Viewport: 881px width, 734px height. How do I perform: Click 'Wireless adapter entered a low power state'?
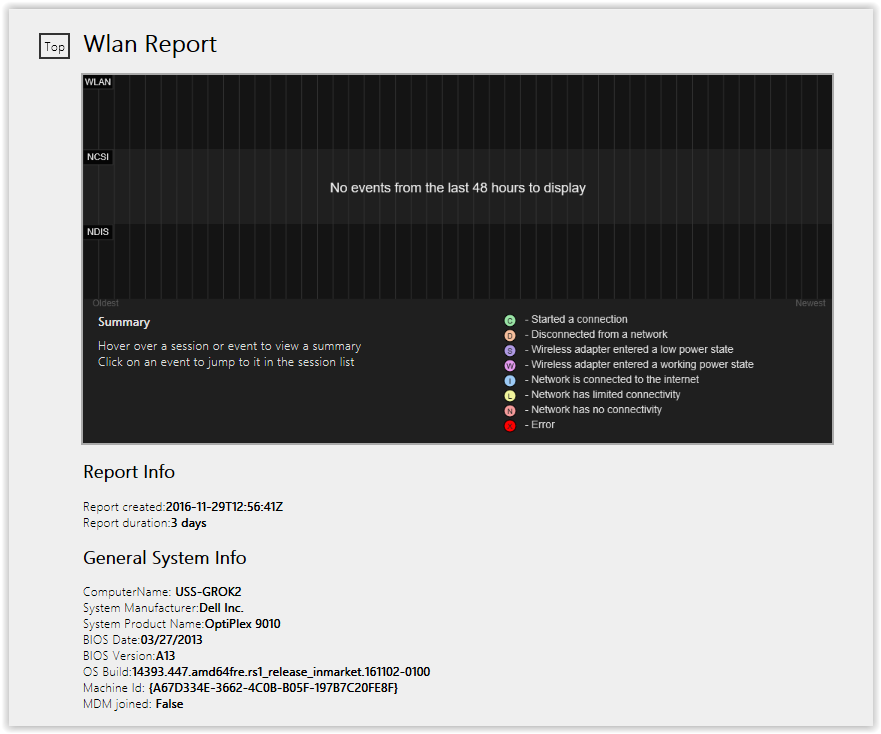click(x=632, y=350)
